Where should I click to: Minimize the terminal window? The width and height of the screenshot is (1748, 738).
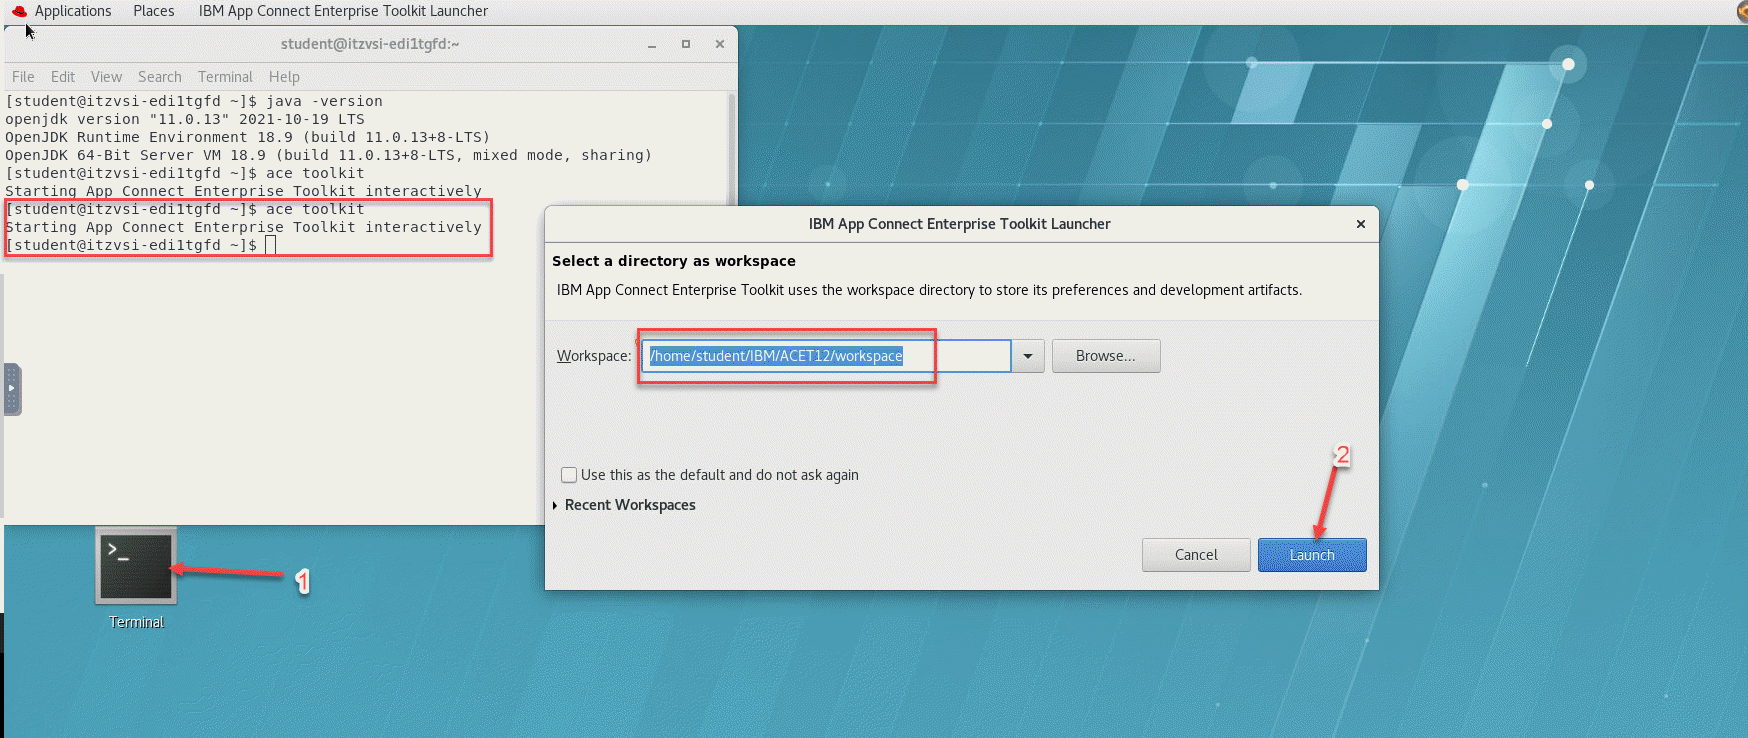tap(652, 44)
